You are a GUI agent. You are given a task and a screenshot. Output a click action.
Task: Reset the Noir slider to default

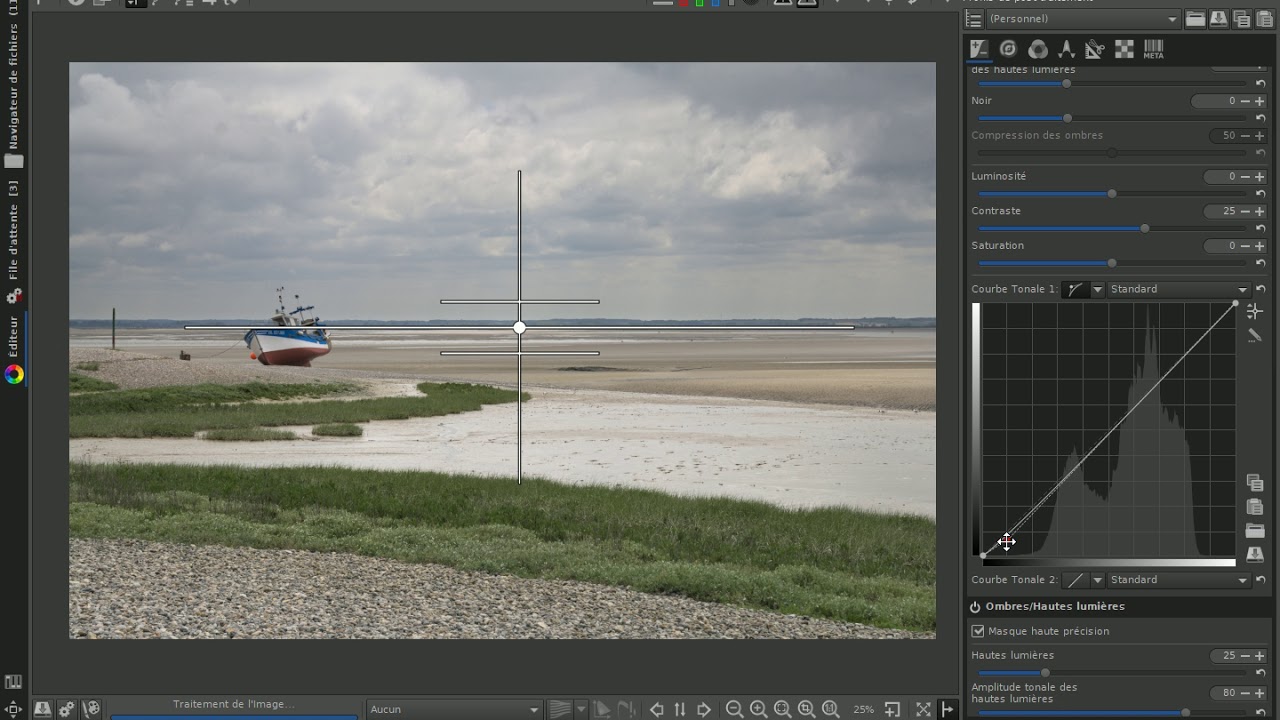[x=1260, y=118]
